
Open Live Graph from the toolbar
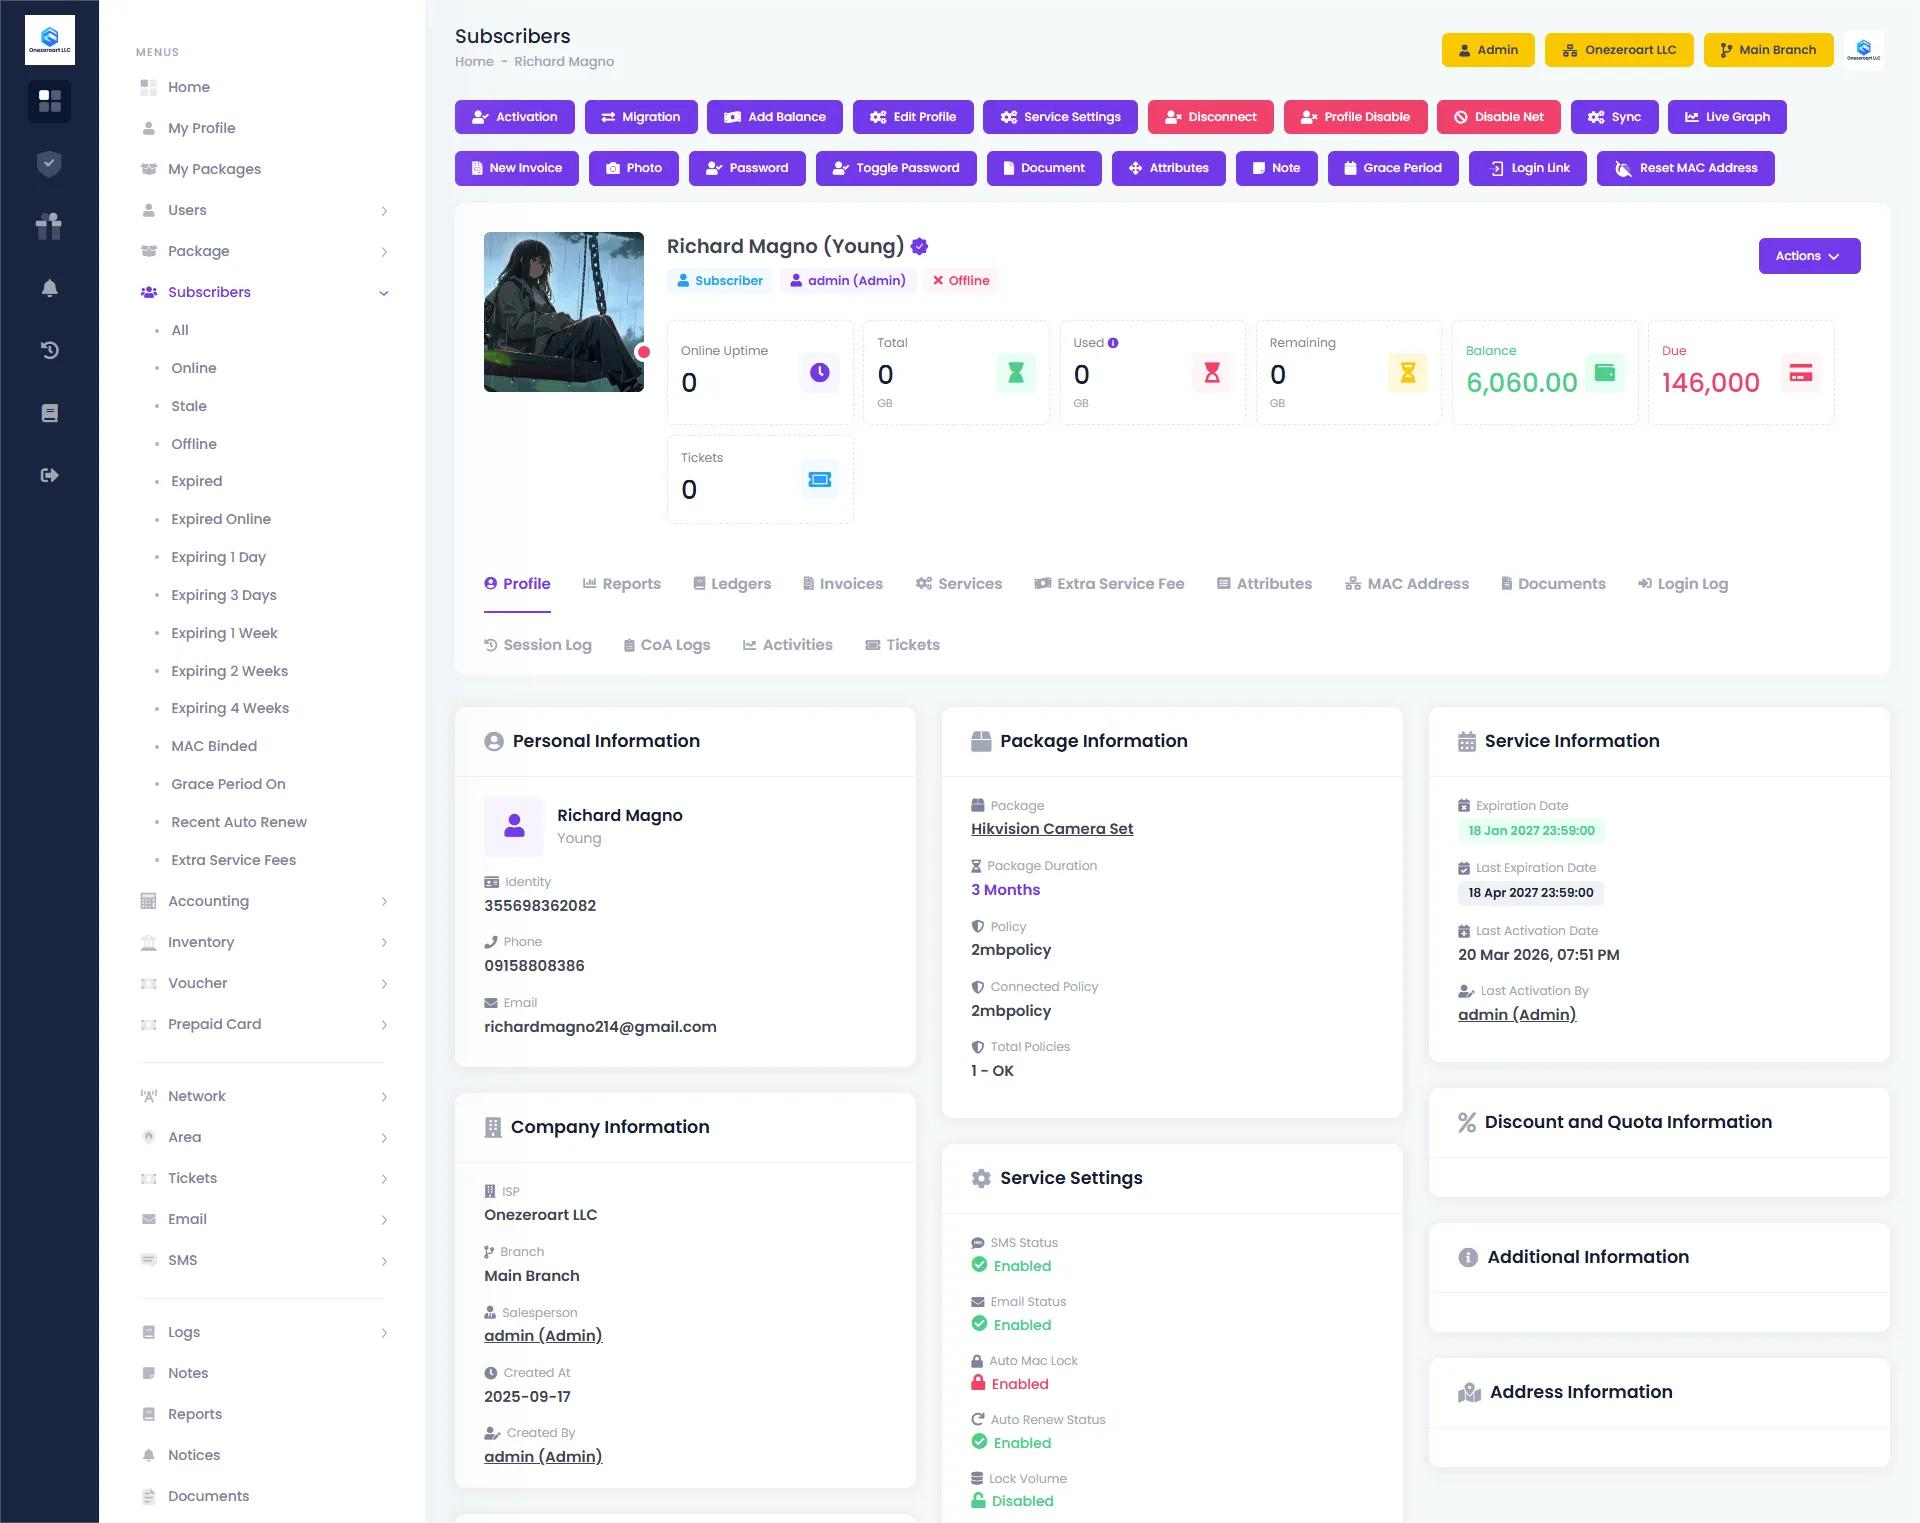pyautogui.click(x=1726, y=116)
